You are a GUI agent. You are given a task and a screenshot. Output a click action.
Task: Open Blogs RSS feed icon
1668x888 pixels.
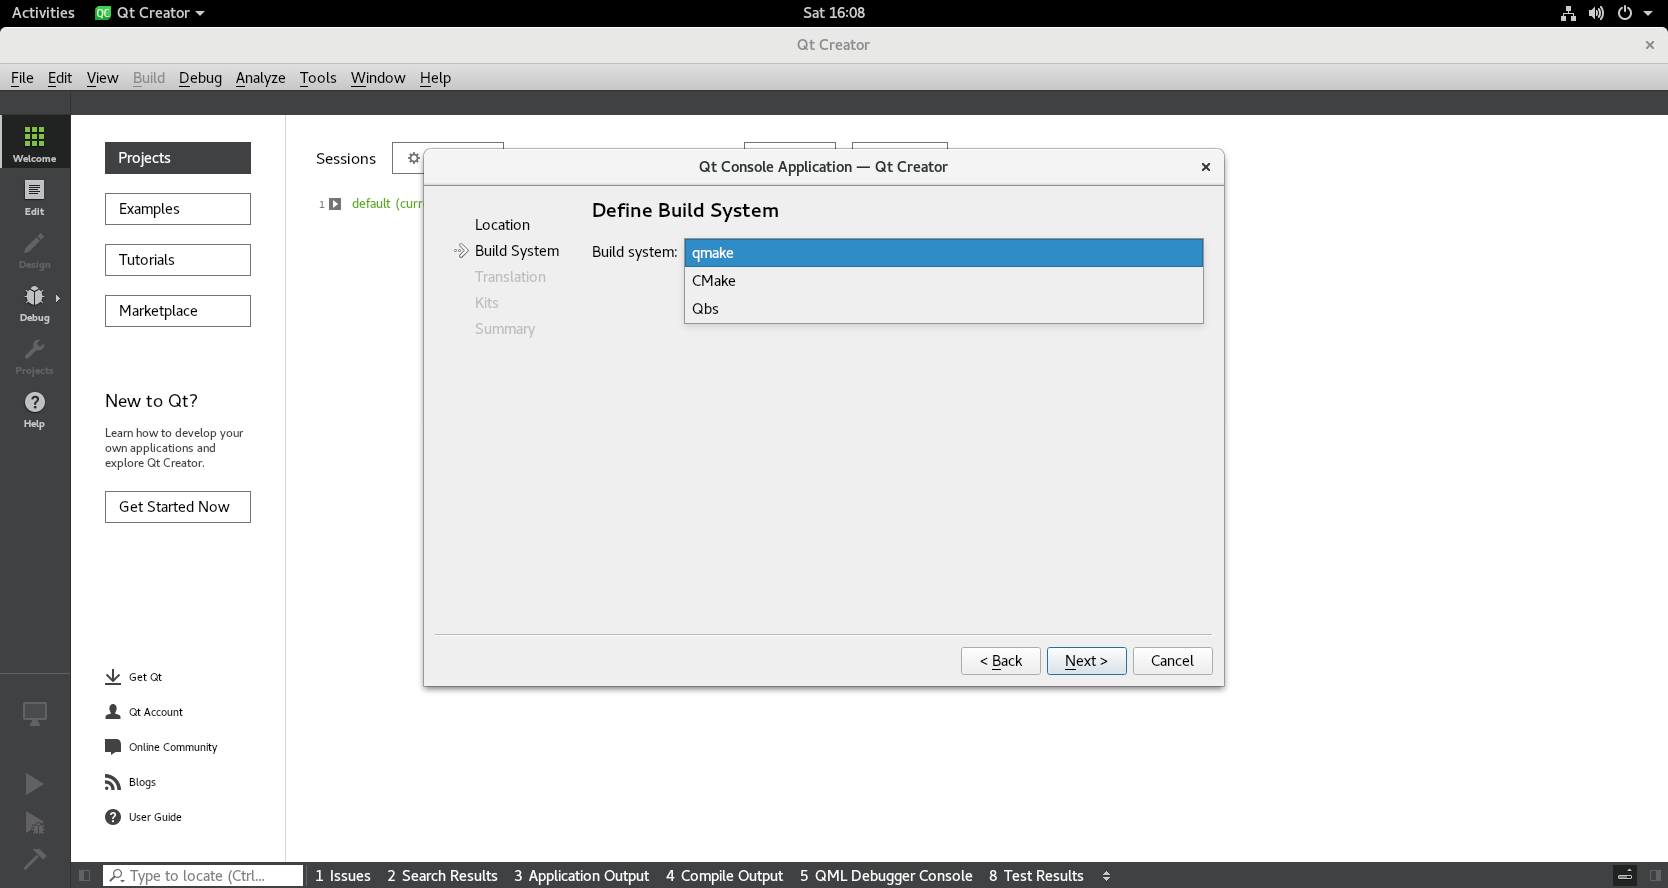tap(113, 782)
